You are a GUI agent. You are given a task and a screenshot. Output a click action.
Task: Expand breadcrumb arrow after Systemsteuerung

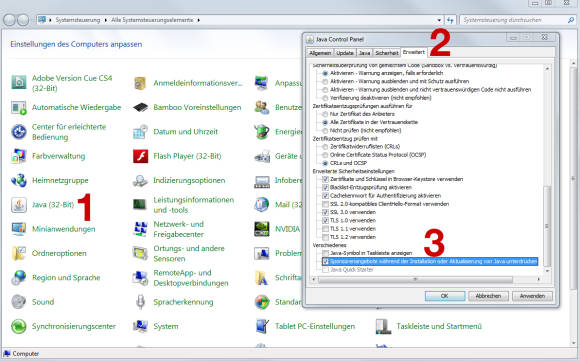click(x=105, y=20)
